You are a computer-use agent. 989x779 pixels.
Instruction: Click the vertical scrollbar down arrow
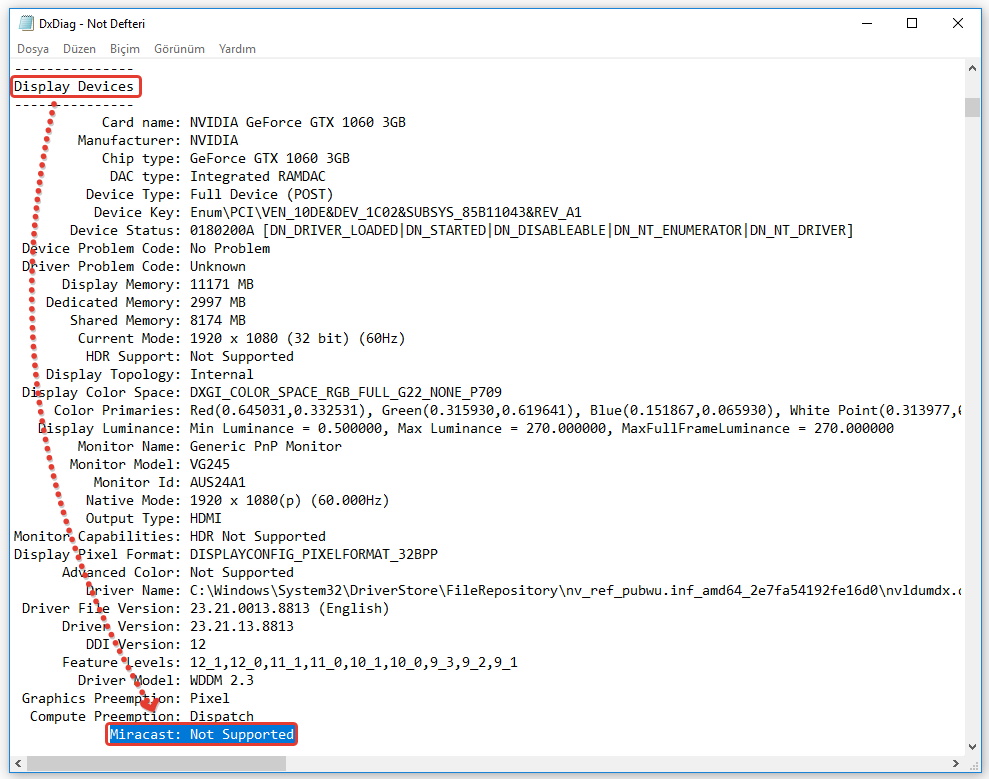tap(972, 746)
